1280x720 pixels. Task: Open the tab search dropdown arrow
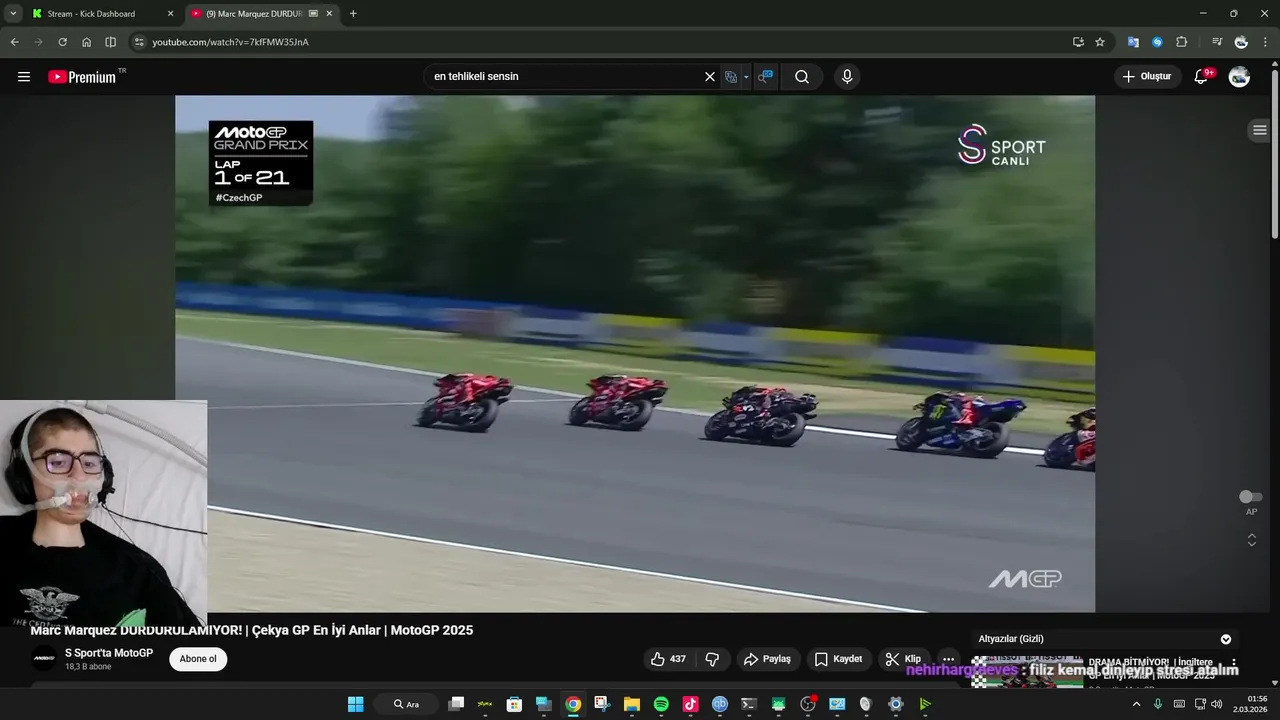tap(13, 14)
